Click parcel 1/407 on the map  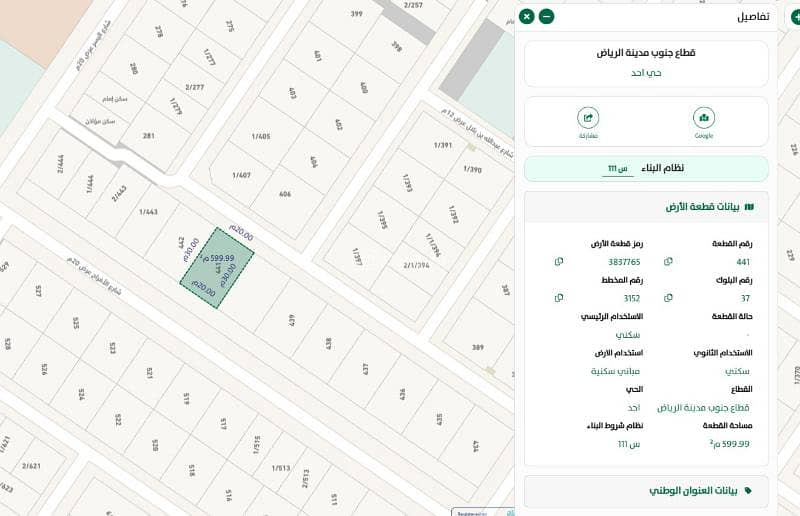tap(241, 175)
